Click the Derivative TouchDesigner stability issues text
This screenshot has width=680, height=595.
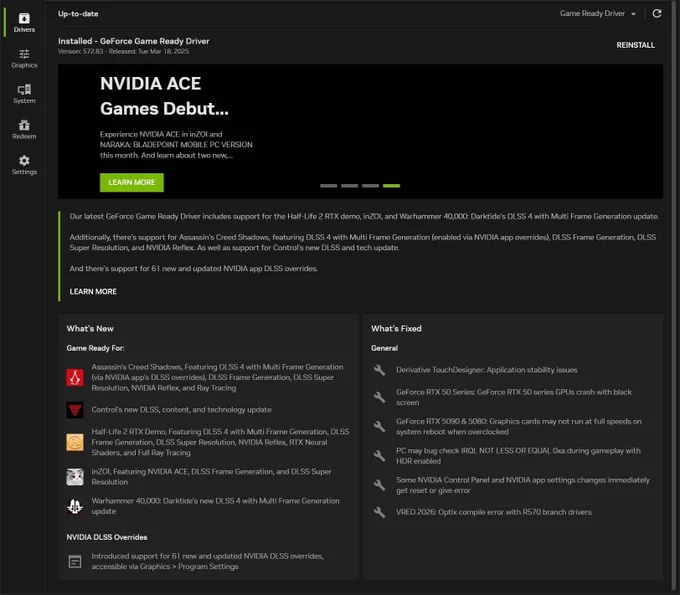pos(487,370)
